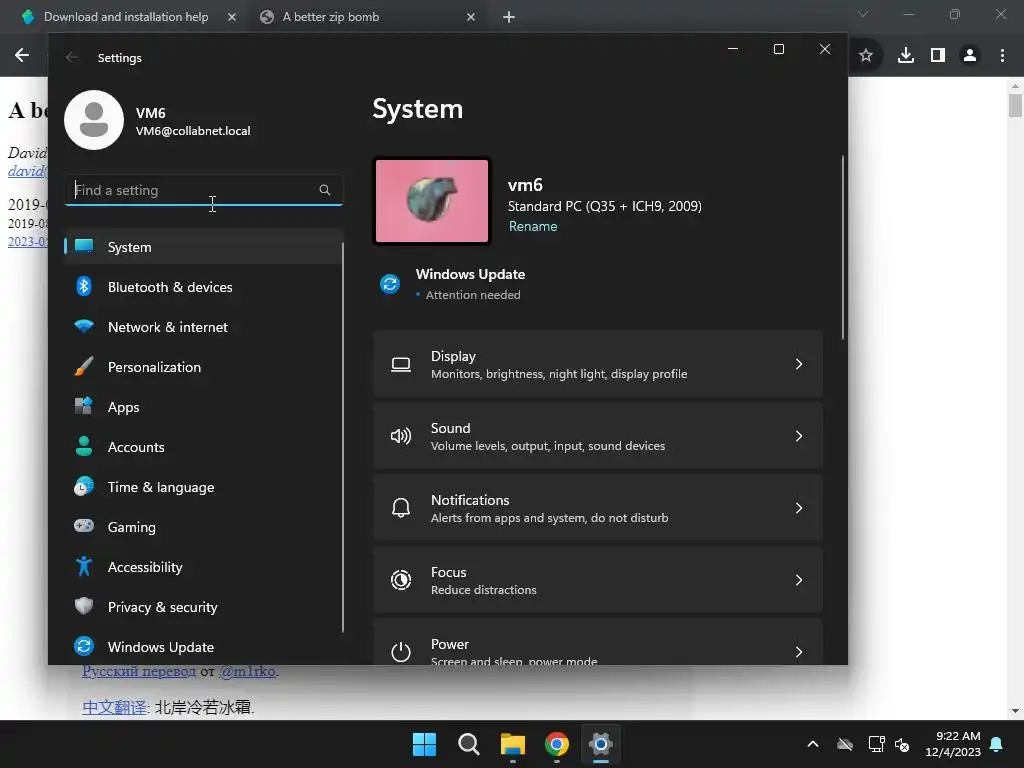Click the Apps icon in sidebar
1024x768 pixels.
84,406
